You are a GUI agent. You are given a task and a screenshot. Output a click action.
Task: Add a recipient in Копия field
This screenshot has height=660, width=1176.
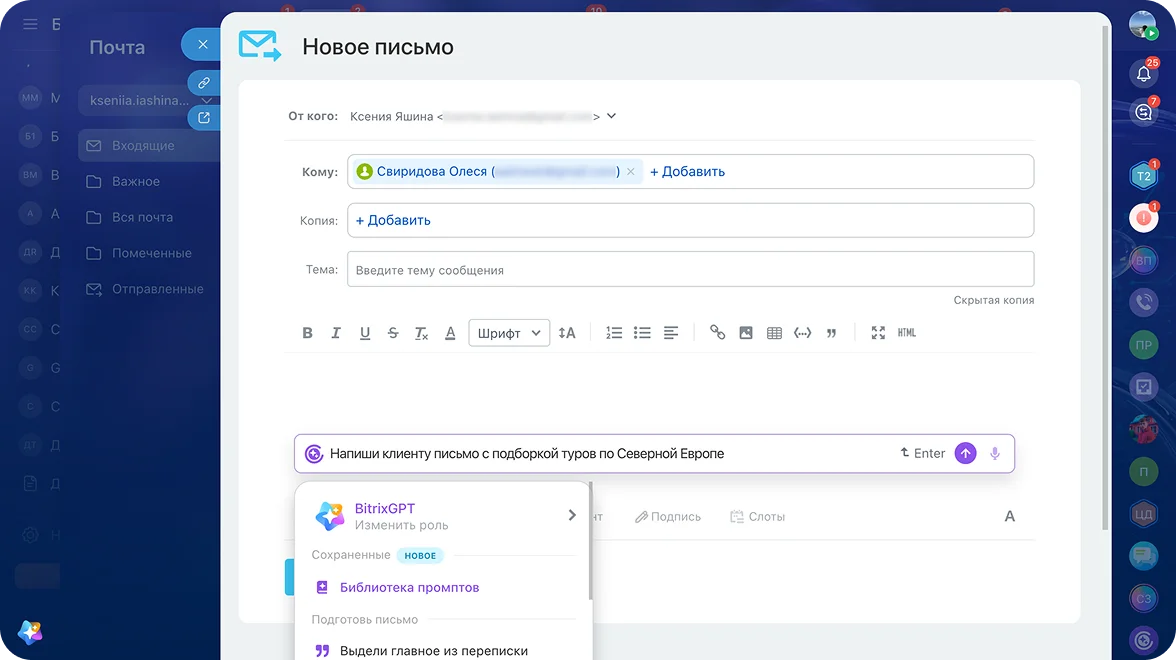click(393, 220)
